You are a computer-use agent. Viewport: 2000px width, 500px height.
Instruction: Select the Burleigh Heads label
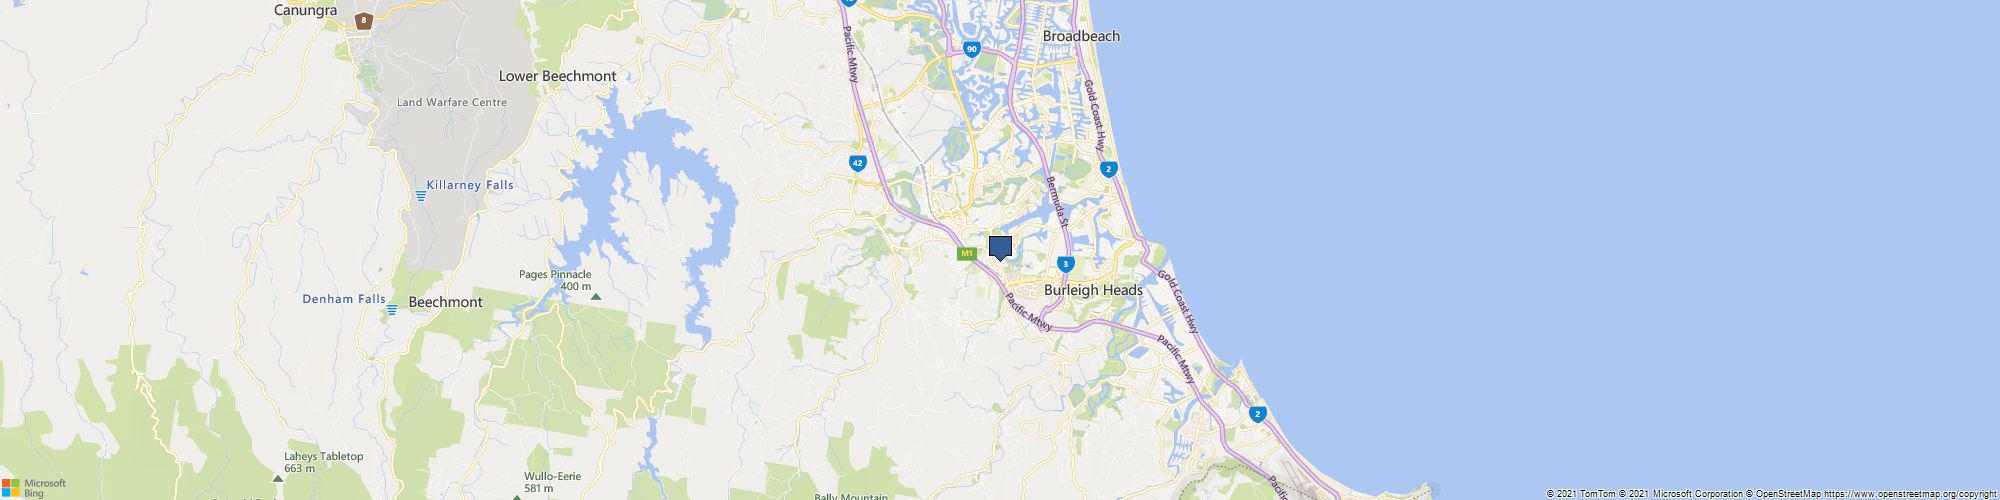point(1093,290)
